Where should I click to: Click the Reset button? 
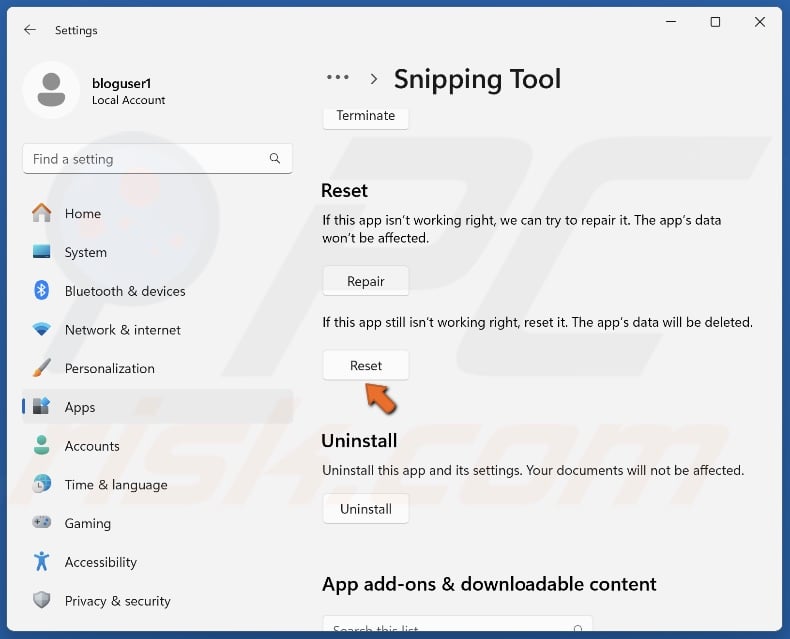[x=366, y=365]
